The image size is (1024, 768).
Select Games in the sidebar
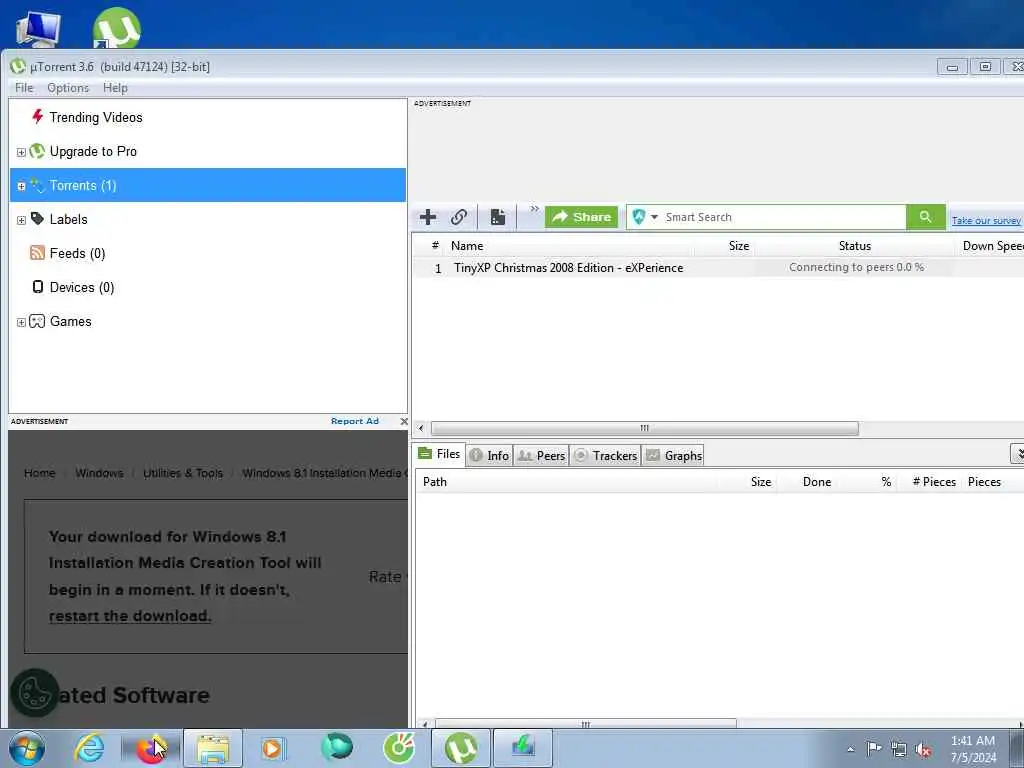pos(71,321)
